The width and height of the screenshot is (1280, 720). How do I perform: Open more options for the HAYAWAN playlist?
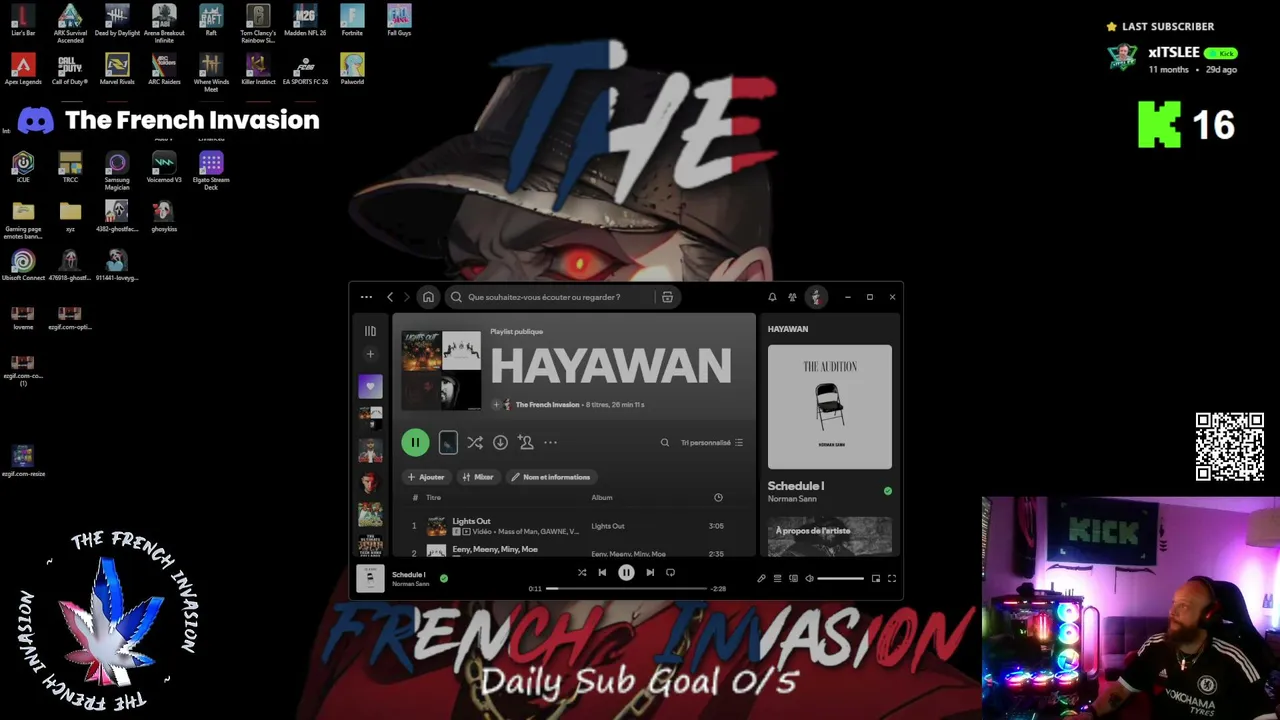[x=550, y=442]
